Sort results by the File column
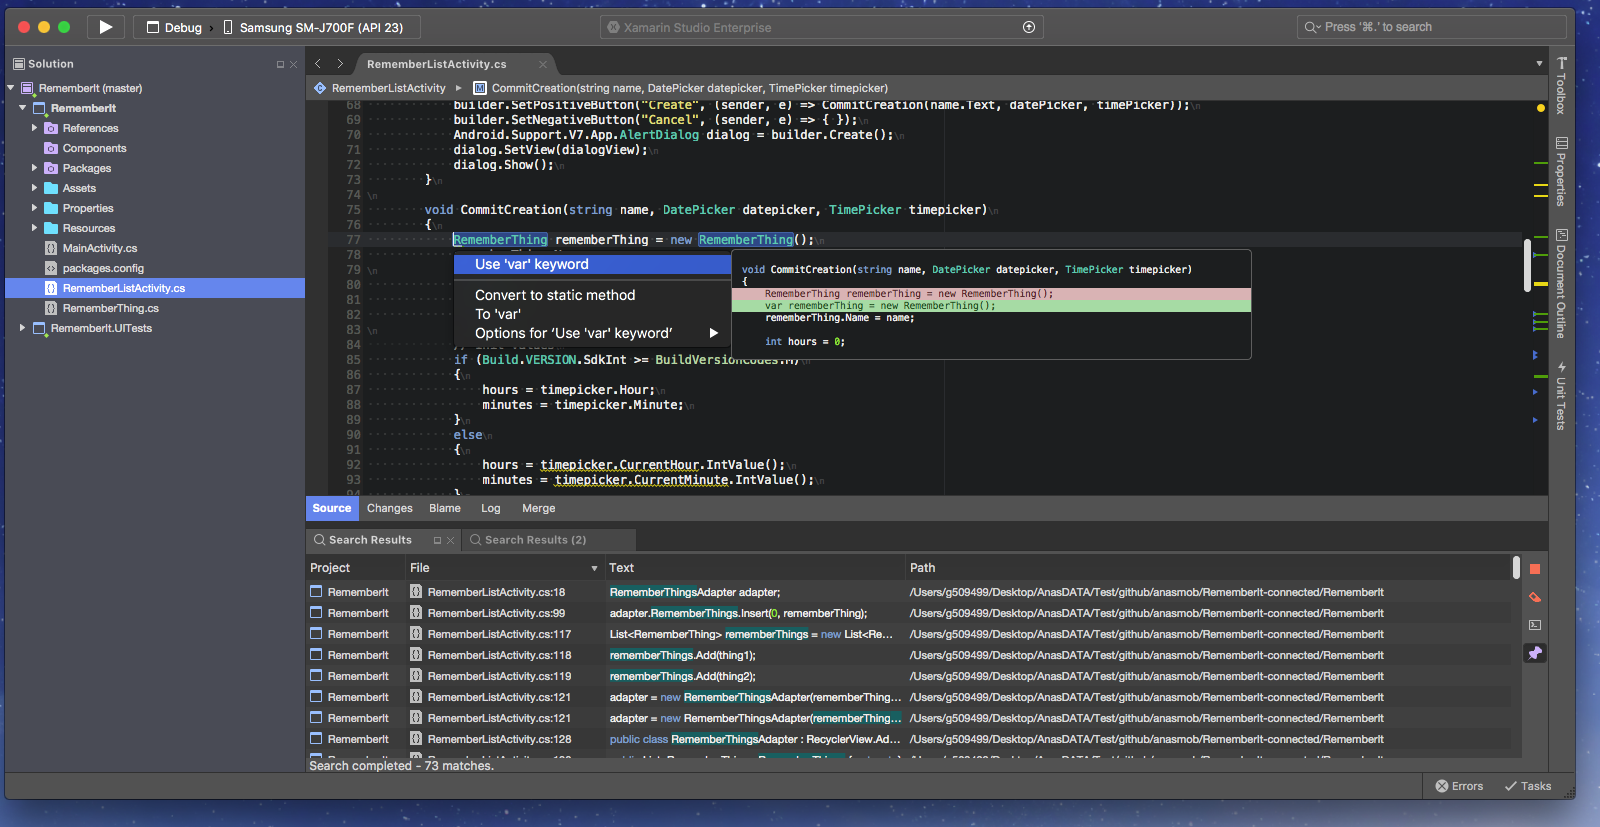This screenshot has height=827, width=1600. click(504, 568)
